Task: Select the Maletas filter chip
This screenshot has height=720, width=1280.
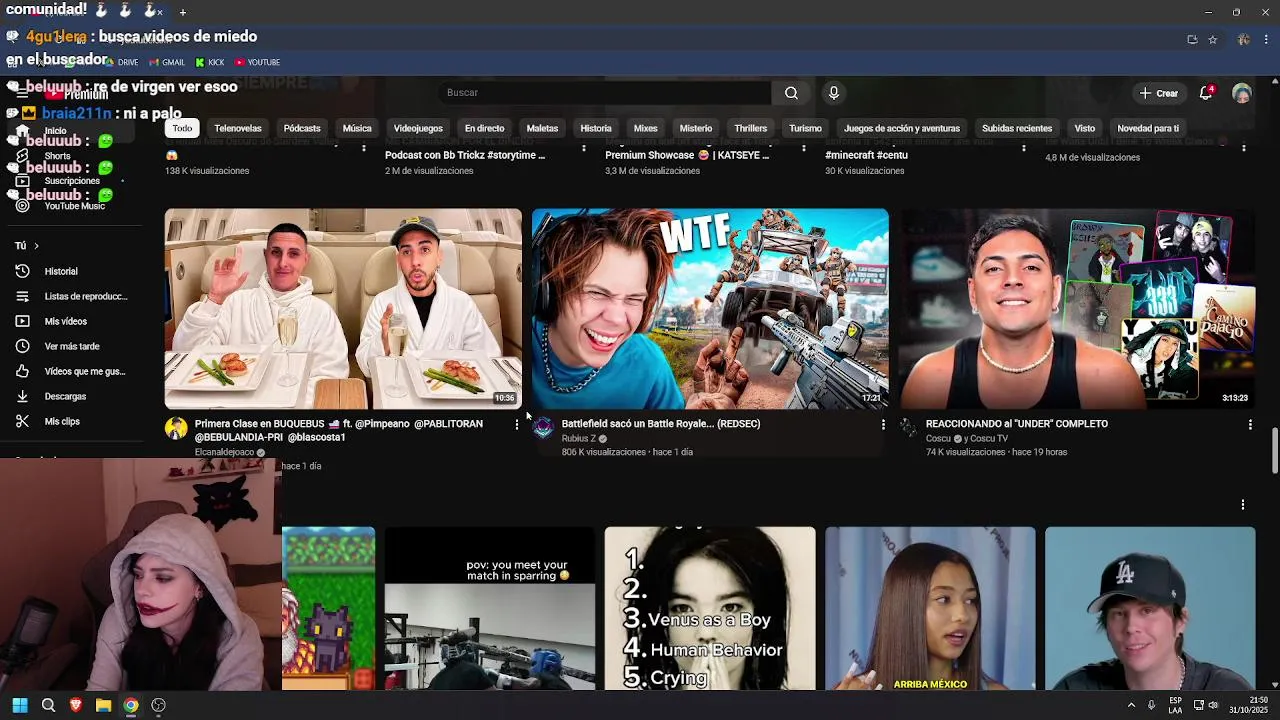Action: (542, 128)
